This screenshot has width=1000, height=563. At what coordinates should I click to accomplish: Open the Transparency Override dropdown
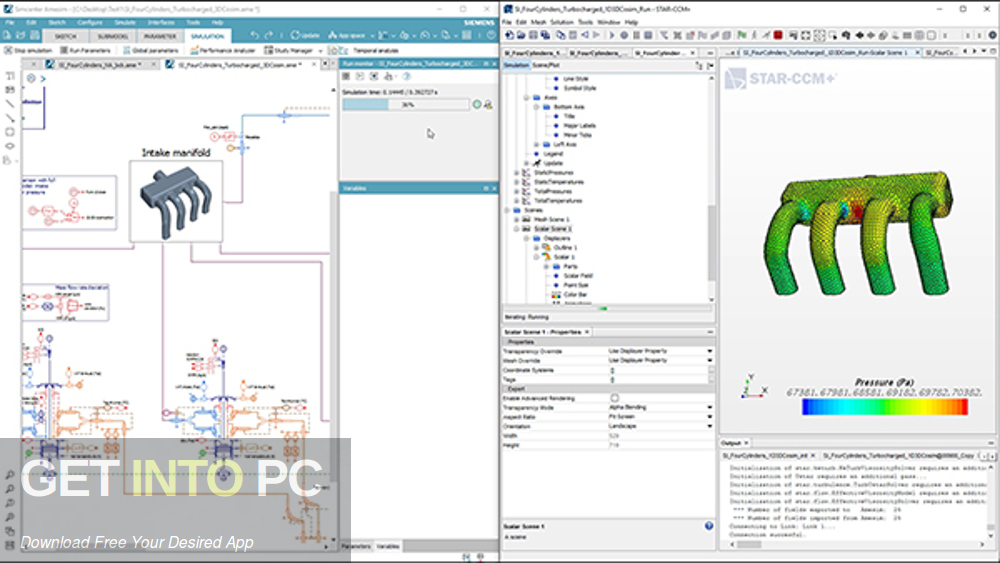(709, 351)
